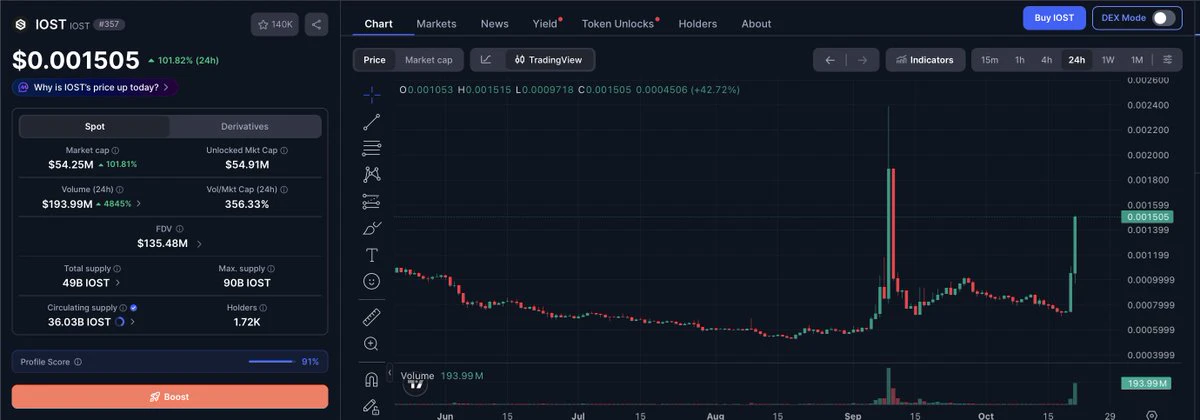Click the Holders info icon
This screenshot has width=1200, height=420.
point(262,308)
